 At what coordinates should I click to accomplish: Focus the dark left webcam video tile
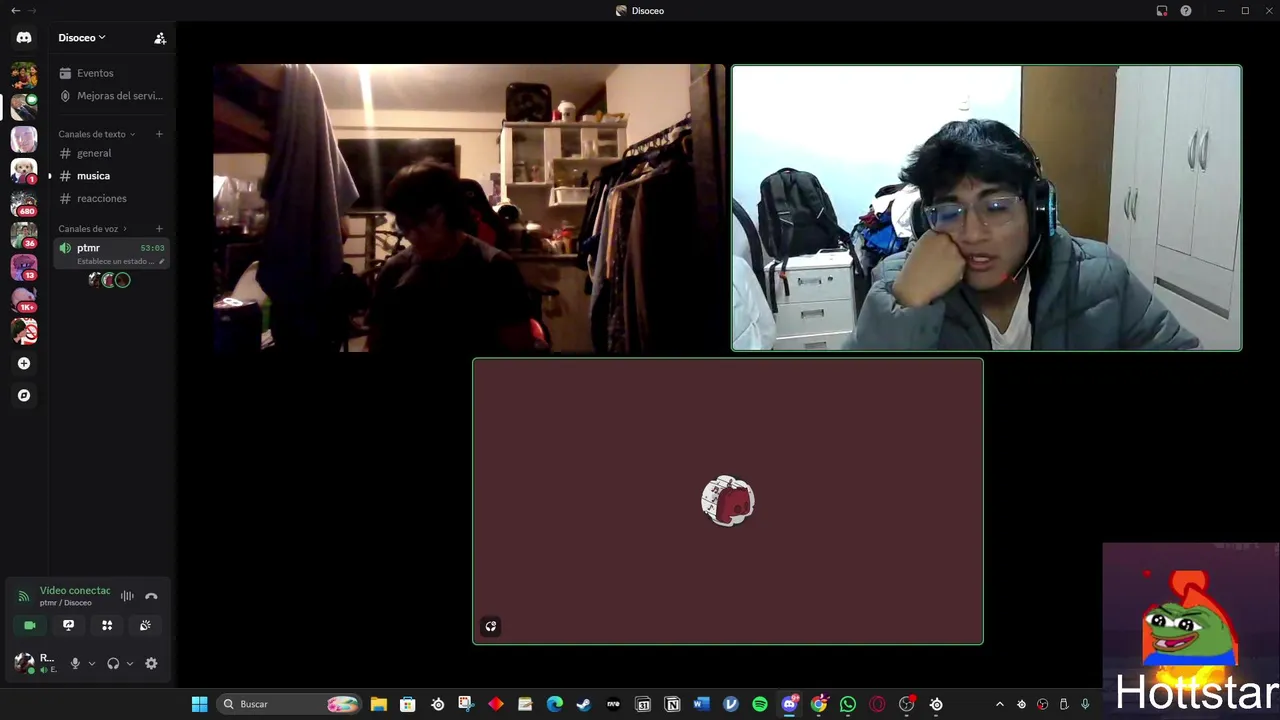[x=469, y=208]
